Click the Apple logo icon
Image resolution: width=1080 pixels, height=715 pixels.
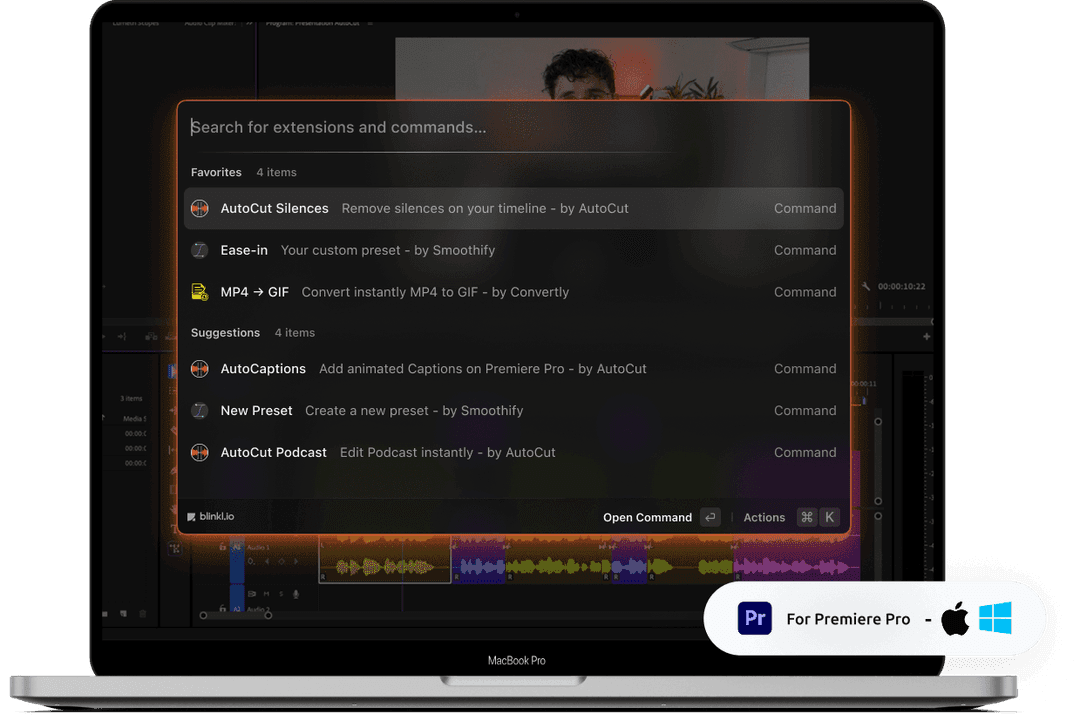coord(955,619)
